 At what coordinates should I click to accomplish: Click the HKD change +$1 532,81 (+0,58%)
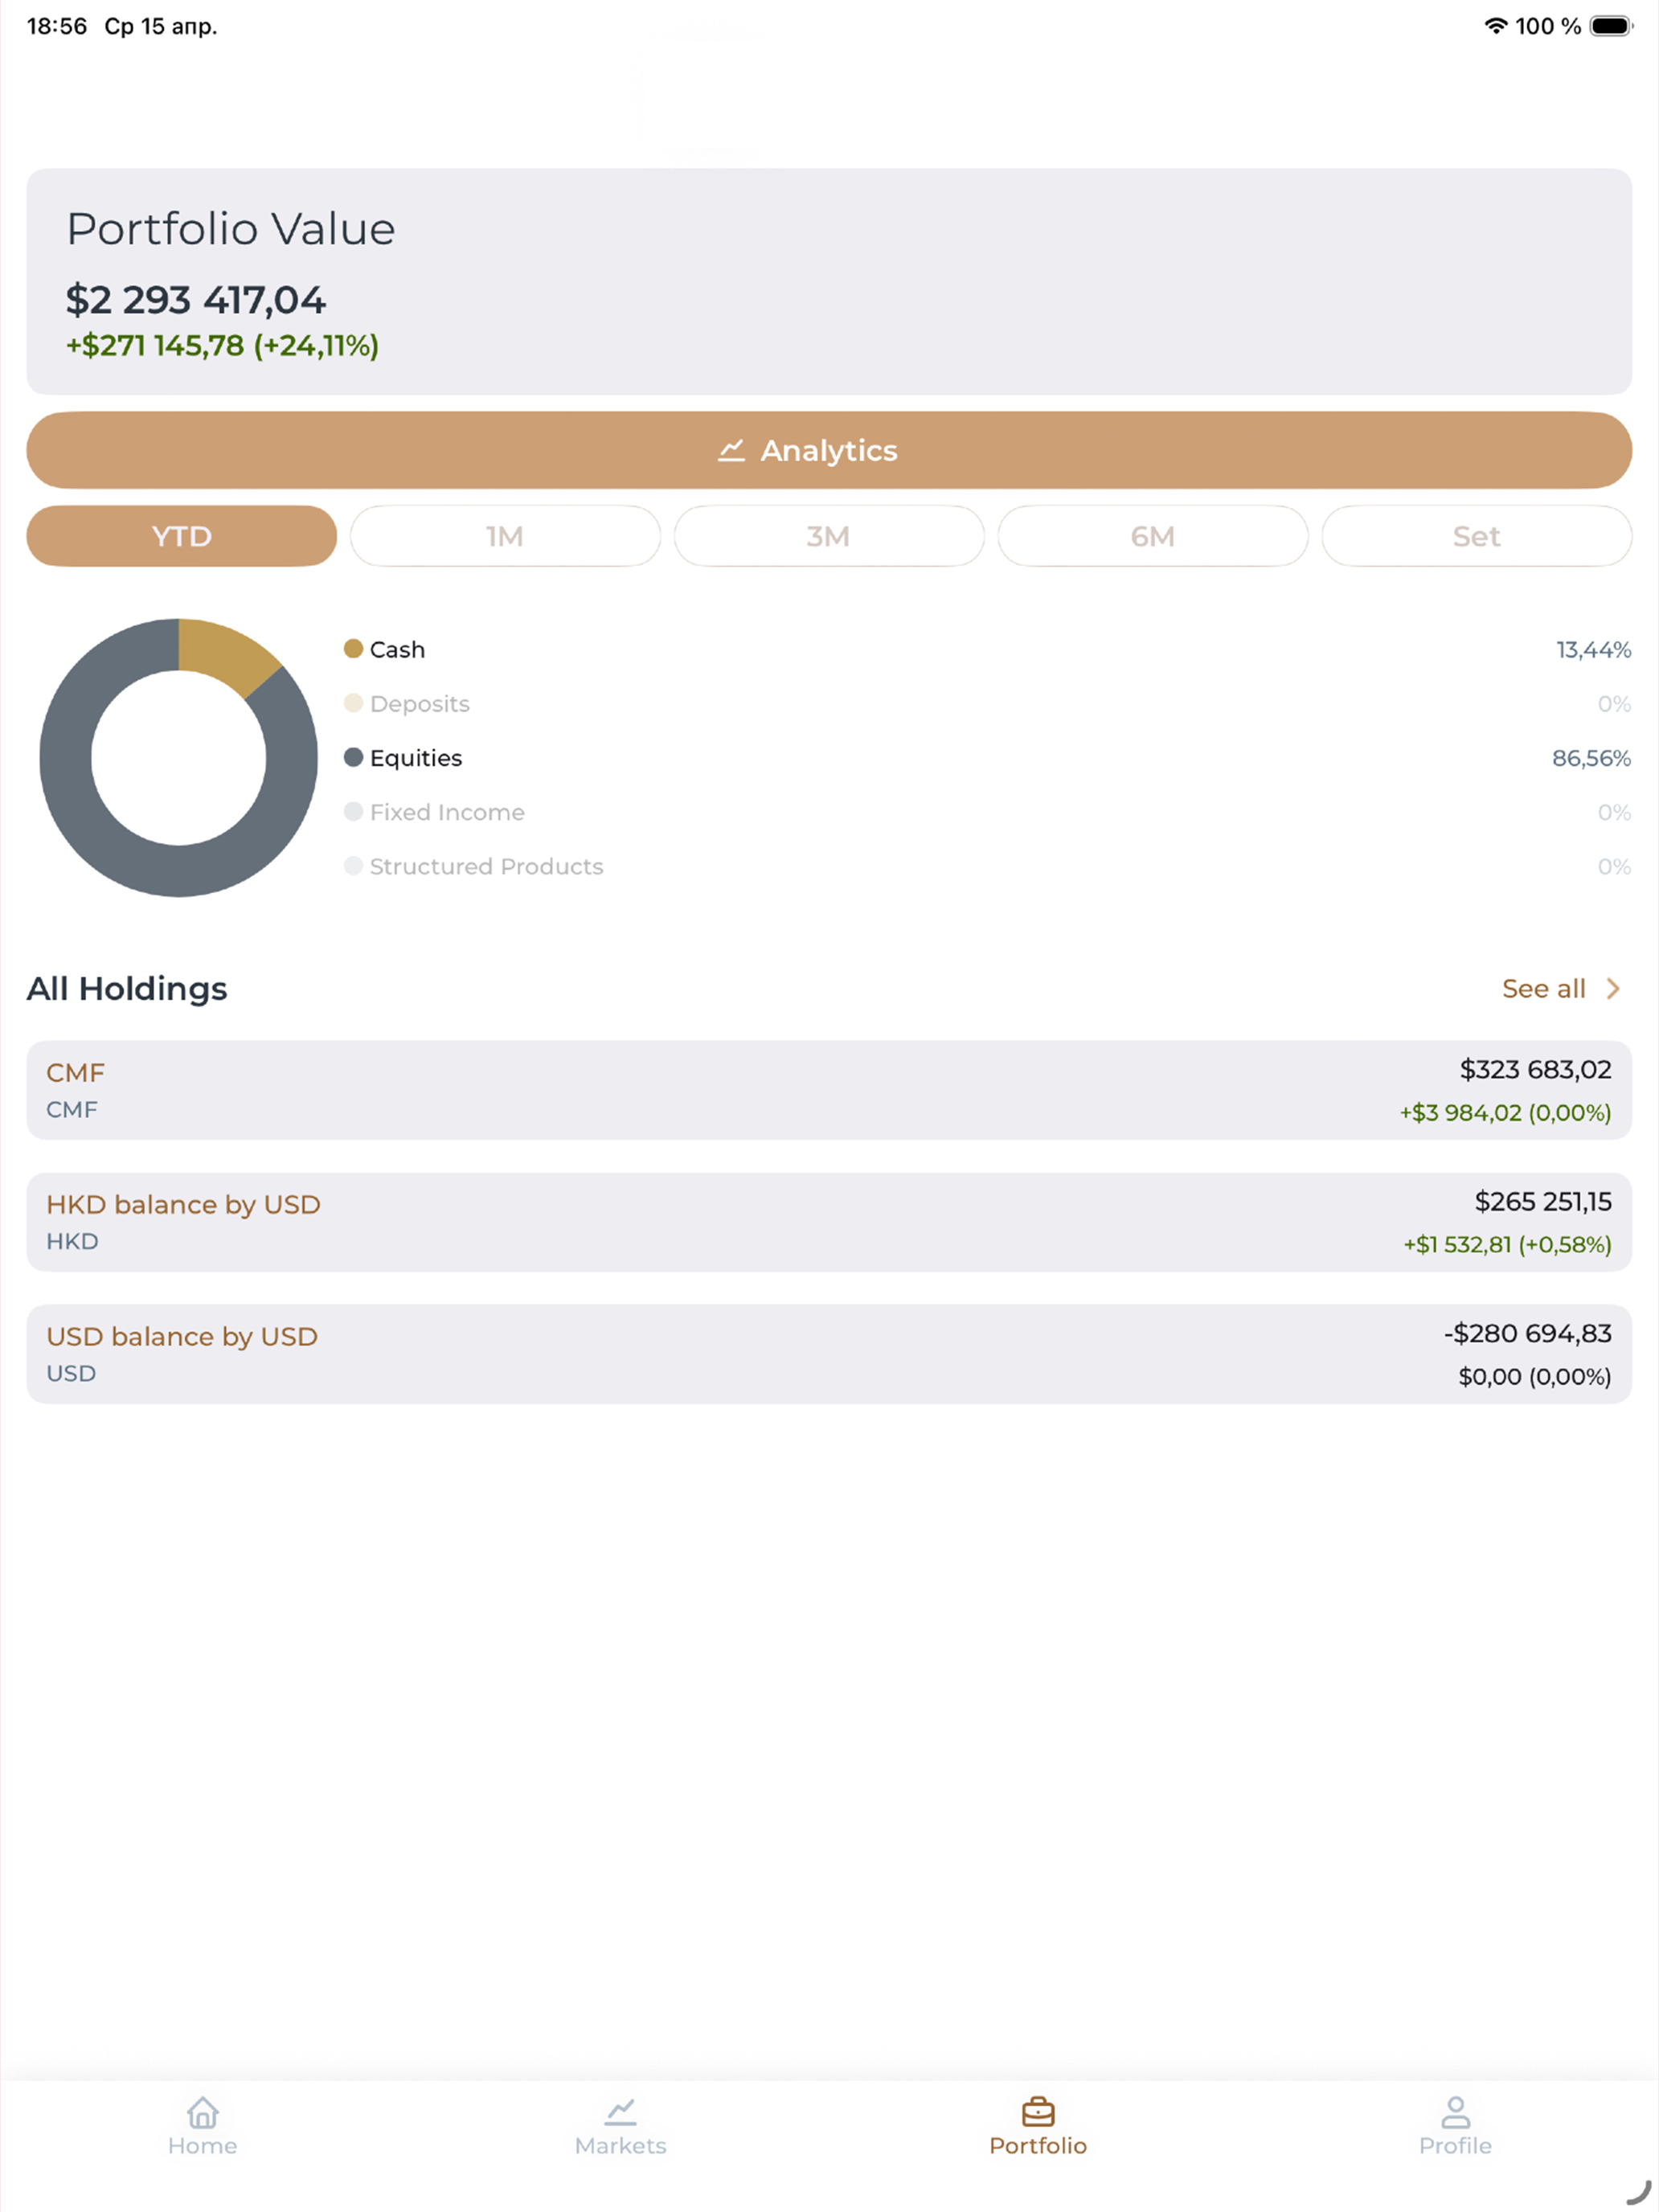click(x=1507, y=1245)
